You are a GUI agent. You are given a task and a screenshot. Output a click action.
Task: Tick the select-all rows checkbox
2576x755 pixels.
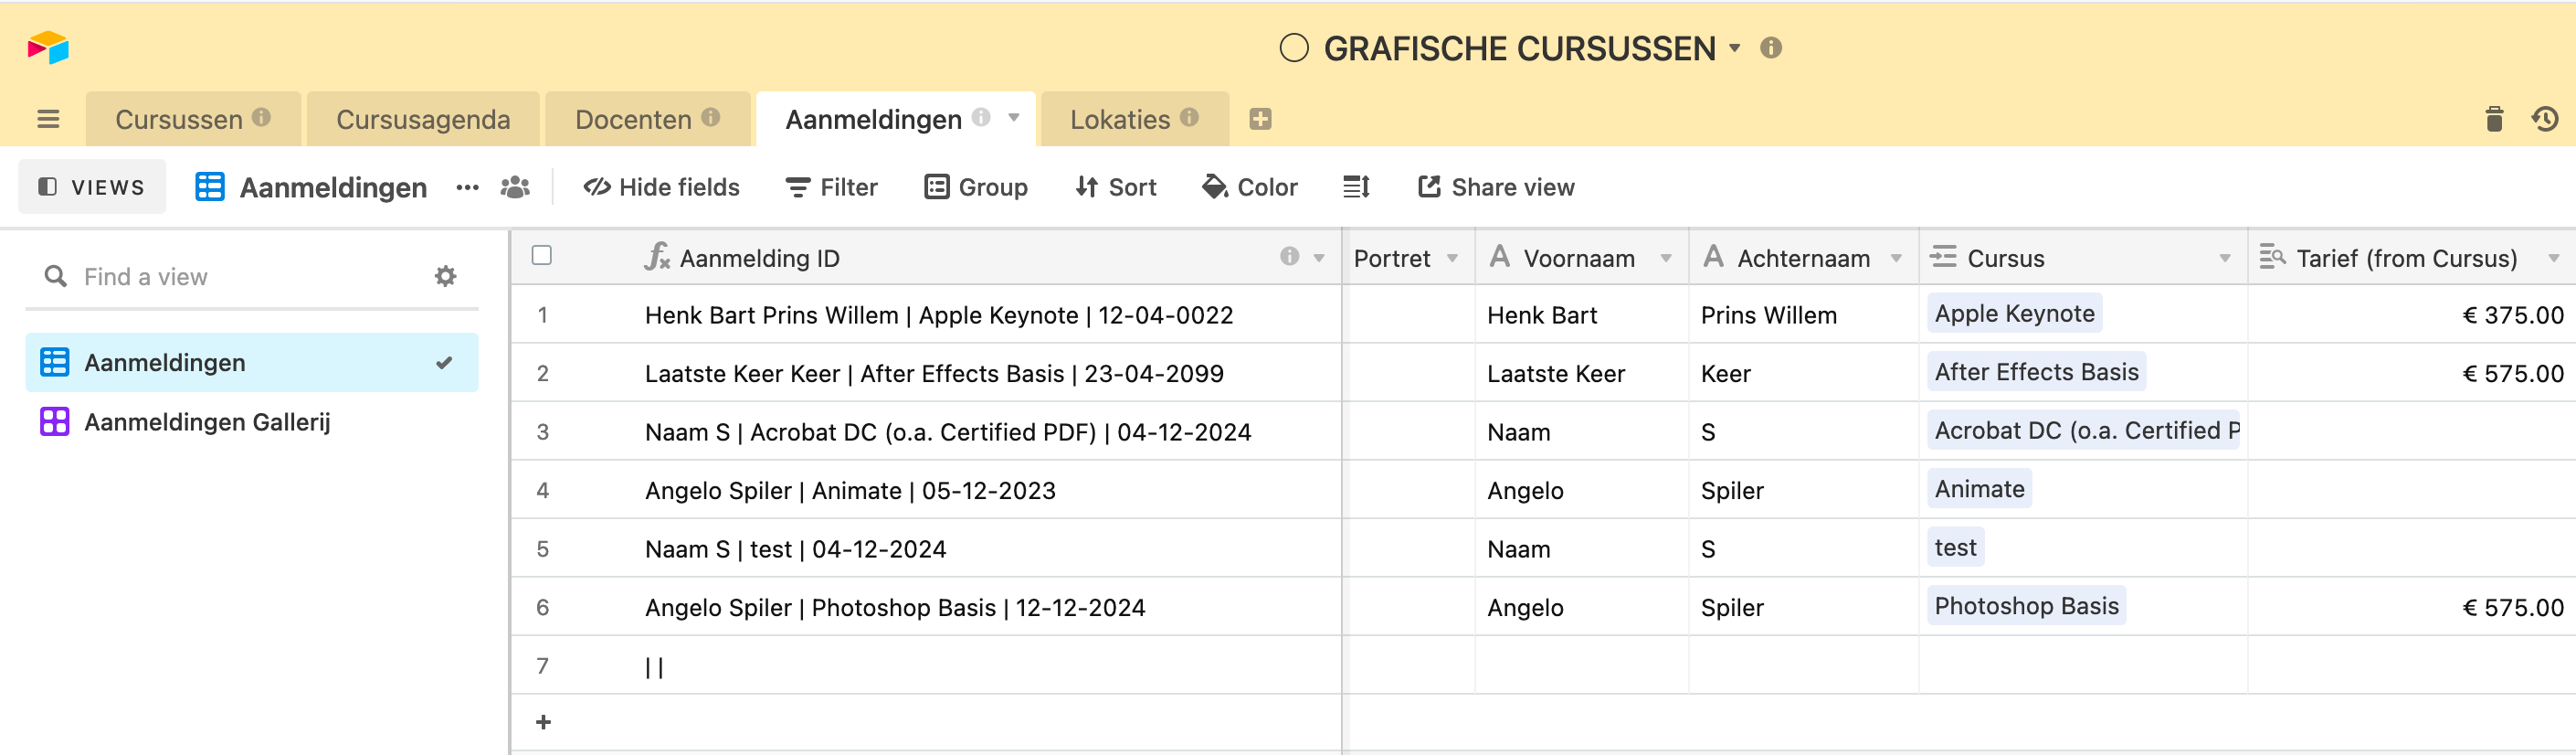542,256
